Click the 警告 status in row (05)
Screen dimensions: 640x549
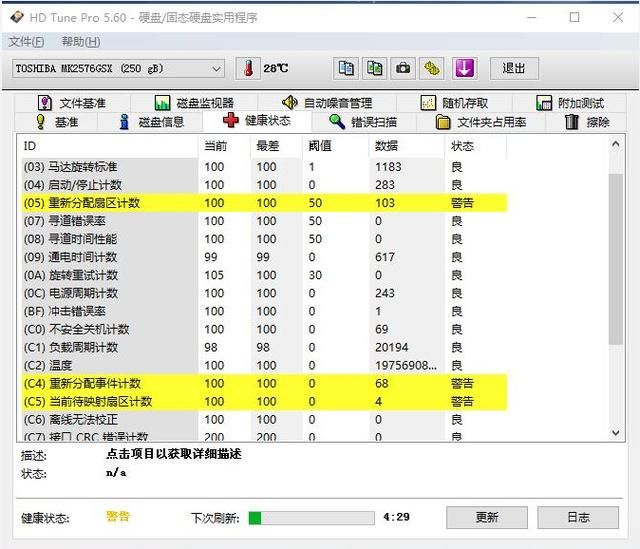462,203
